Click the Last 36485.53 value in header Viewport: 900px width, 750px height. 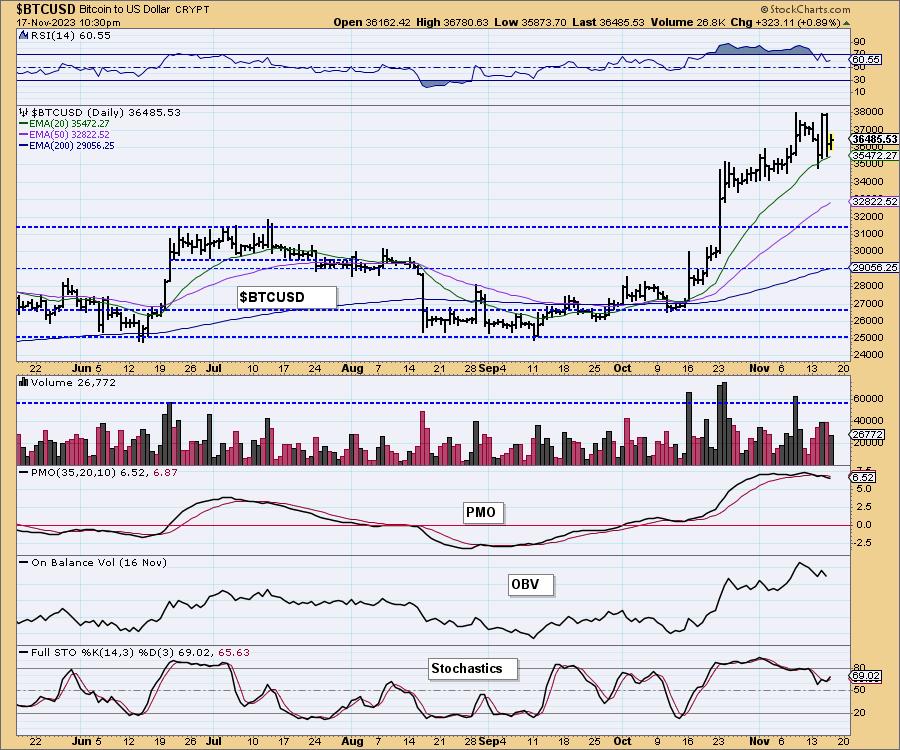pyautogui.click(x=608, y=23)
